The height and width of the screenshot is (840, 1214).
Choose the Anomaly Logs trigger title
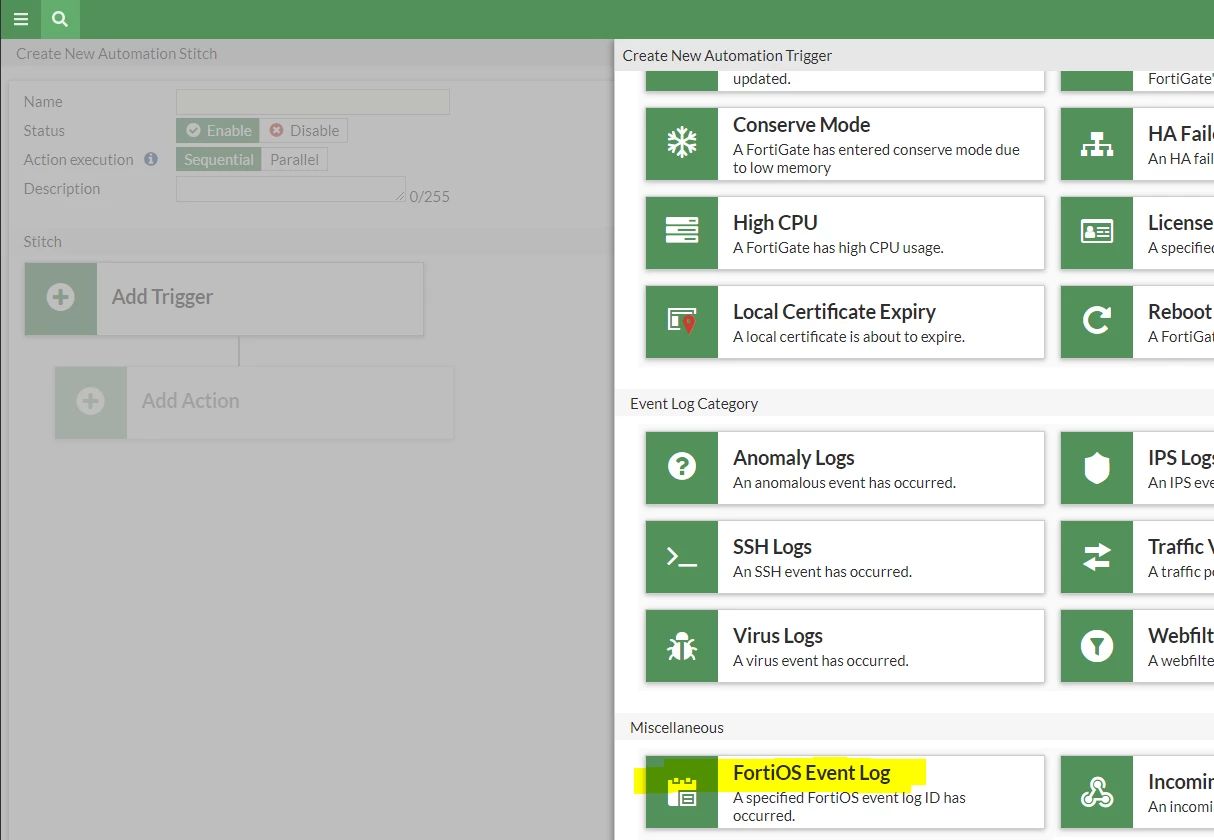point(794,458)
